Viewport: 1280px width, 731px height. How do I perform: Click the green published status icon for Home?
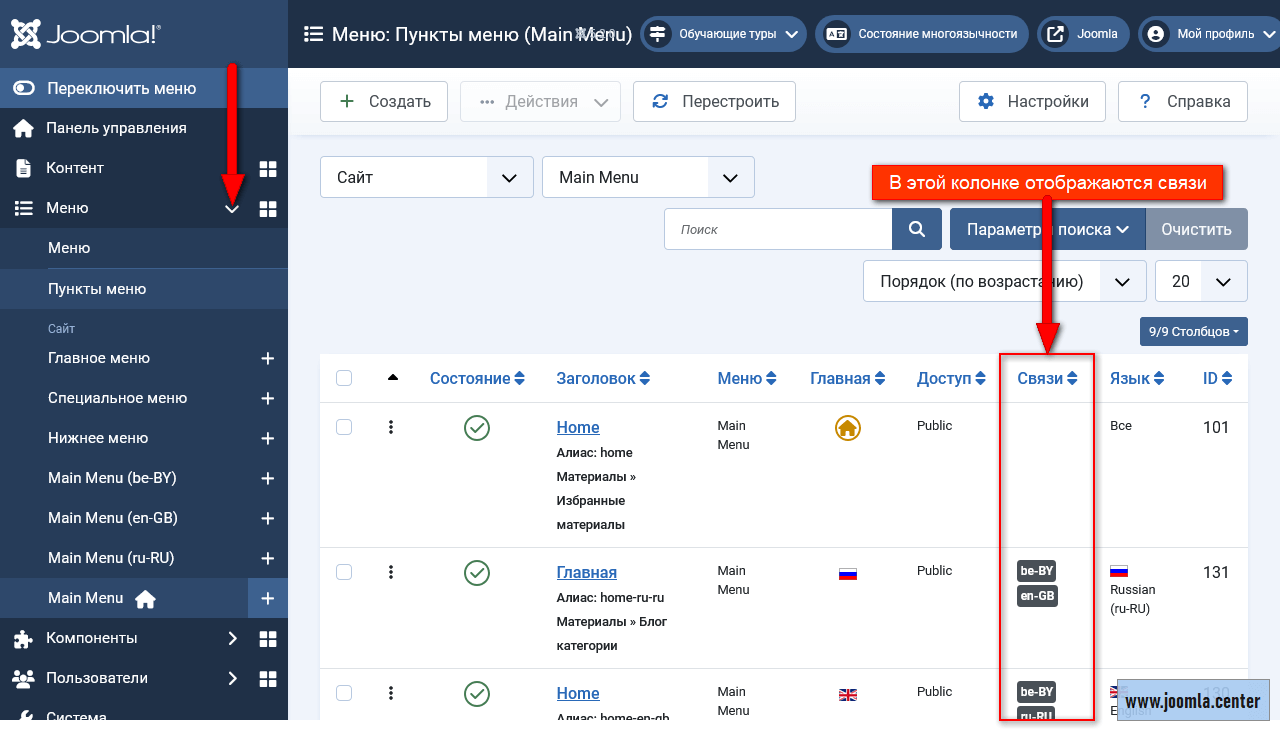click(x=477, y=428)
